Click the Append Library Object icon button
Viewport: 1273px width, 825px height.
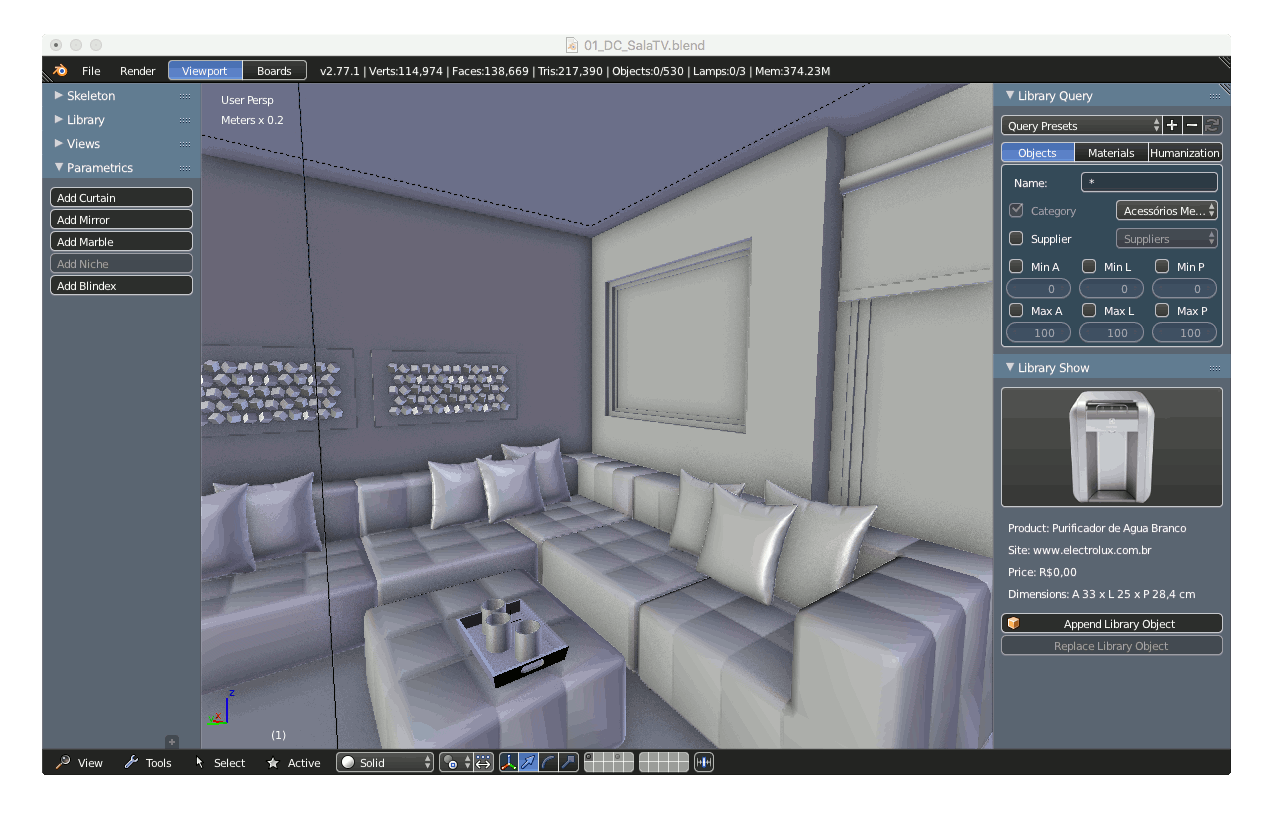tap(1014, 622)
